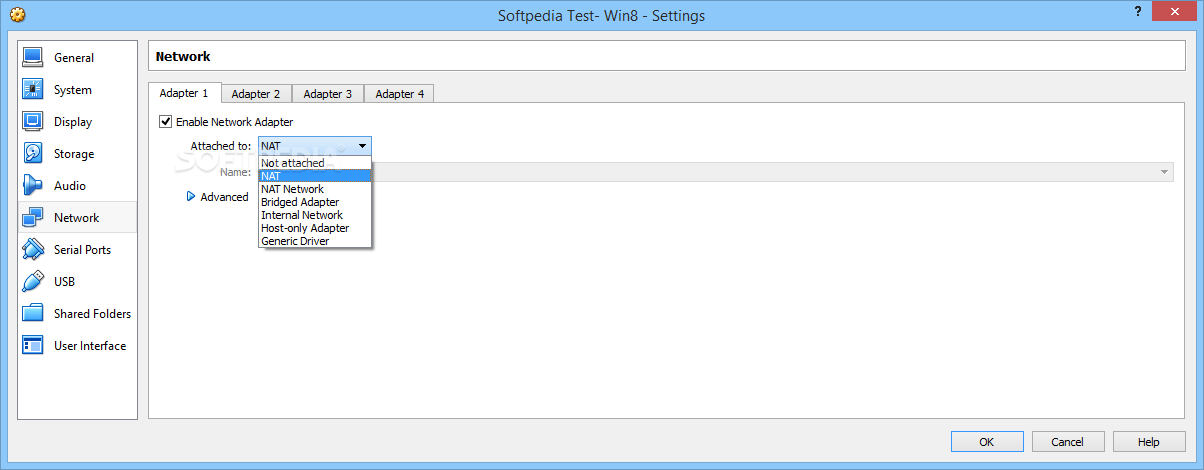Image resolution: width=1204 pixels, height=470 pixels.
Task: Click the Network computers icon
Action: [33, 217]
